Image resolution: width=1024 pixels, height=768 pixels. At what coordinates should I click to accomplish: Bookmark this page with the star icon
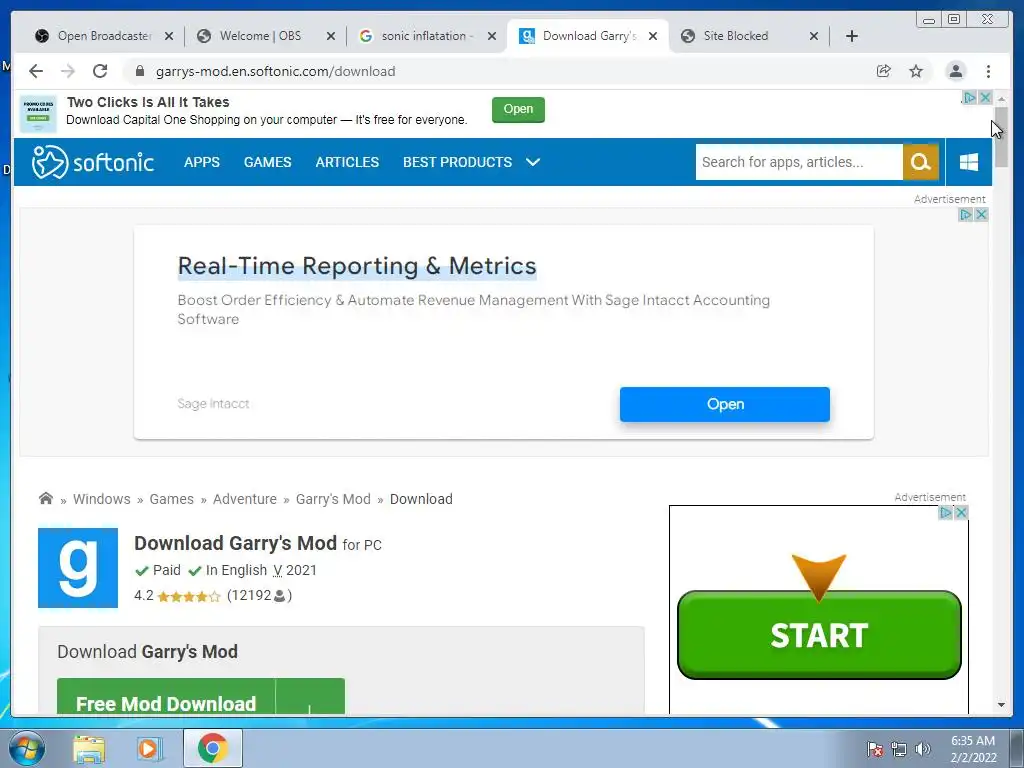pyautogui.click(x=916, y=71)
